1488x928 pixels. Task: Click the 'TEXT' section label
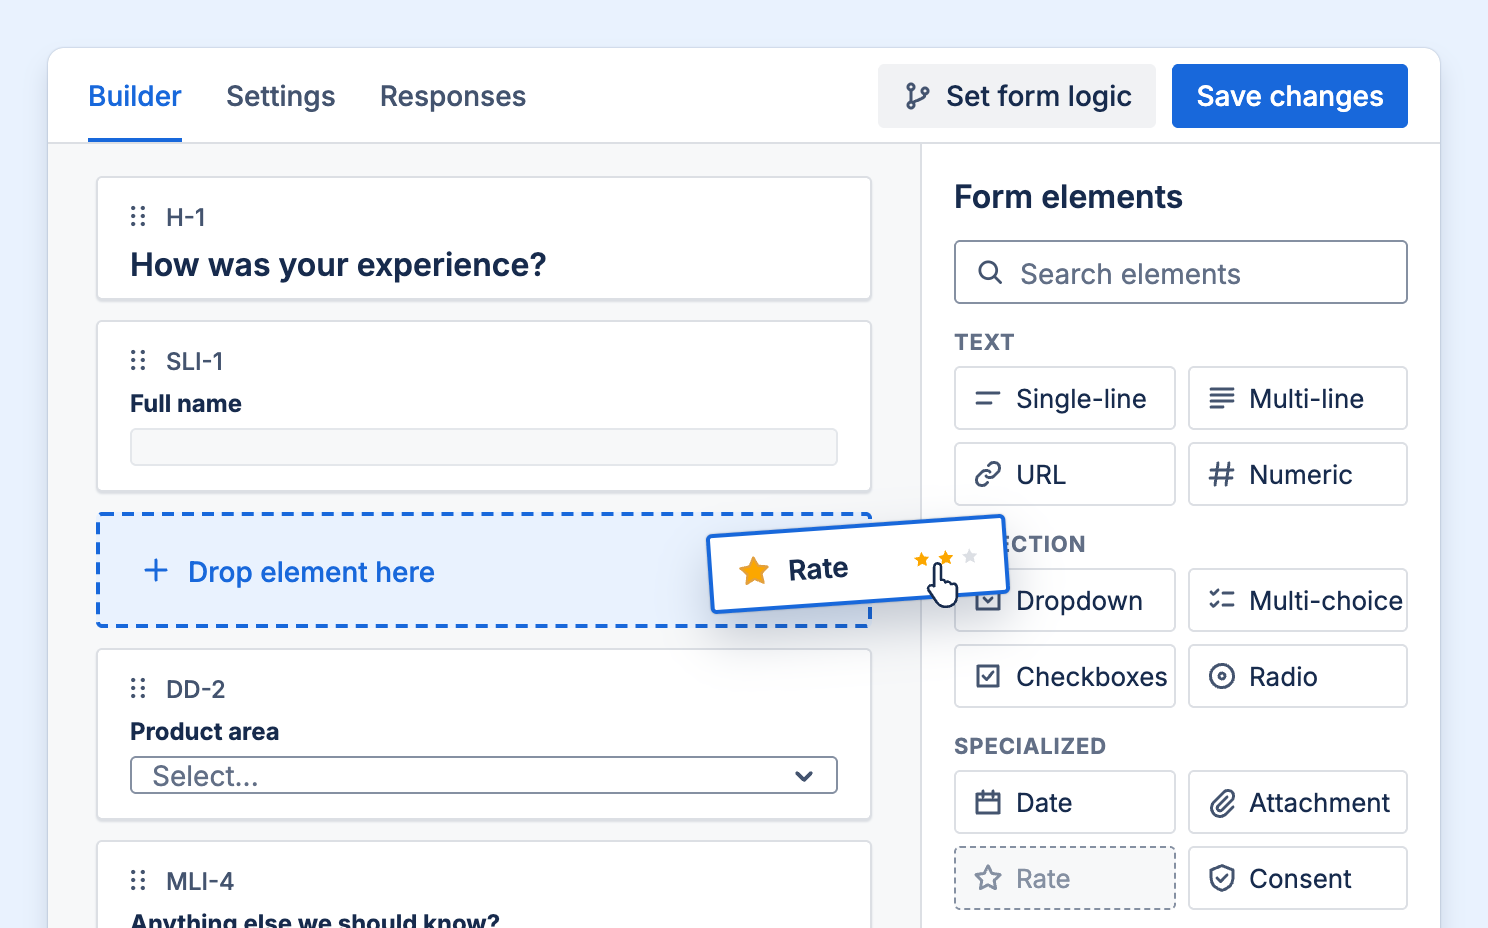(984, 342)
